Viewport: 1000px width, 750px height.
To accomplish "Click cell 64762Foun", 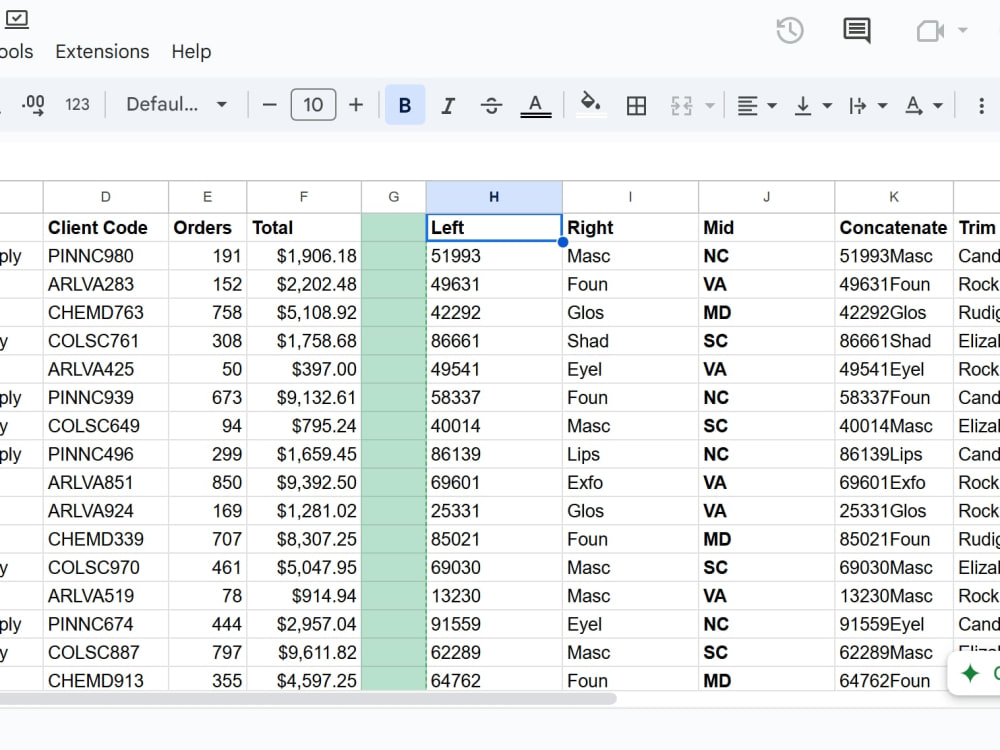I will pos(894,681).
